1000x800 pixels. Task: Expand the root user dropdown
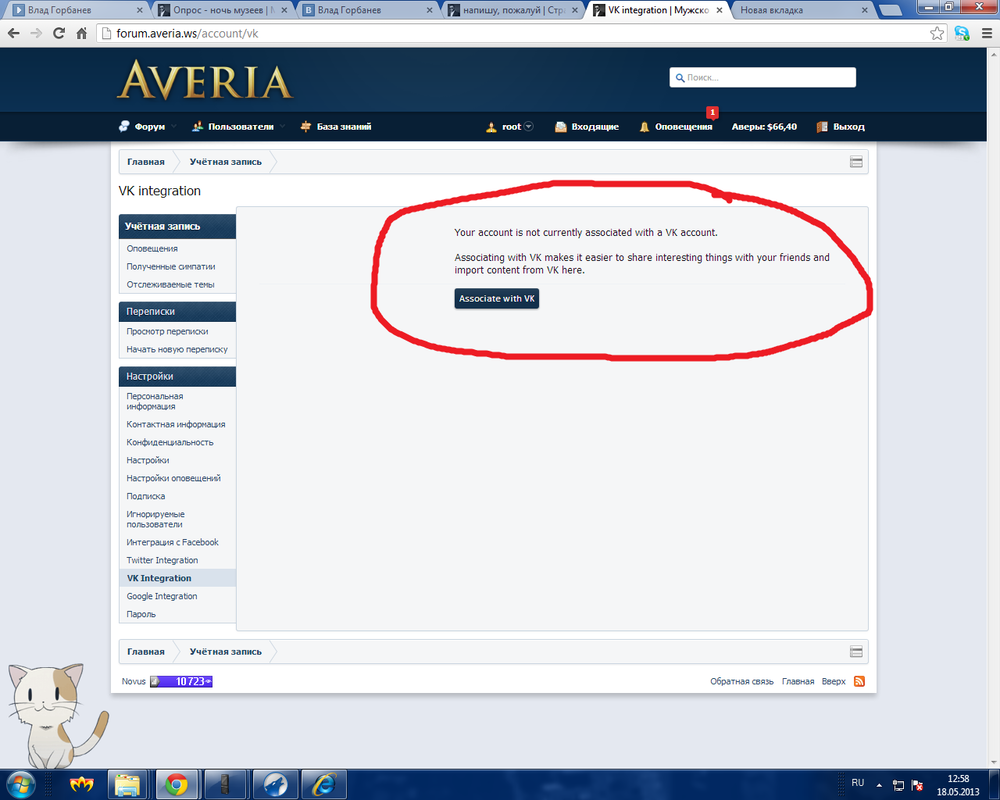529,127
